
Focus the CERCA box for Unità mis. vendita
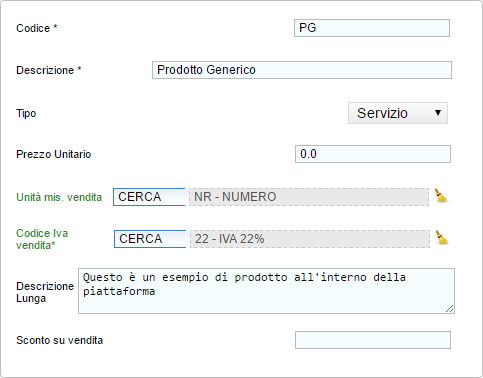point(149,197)
